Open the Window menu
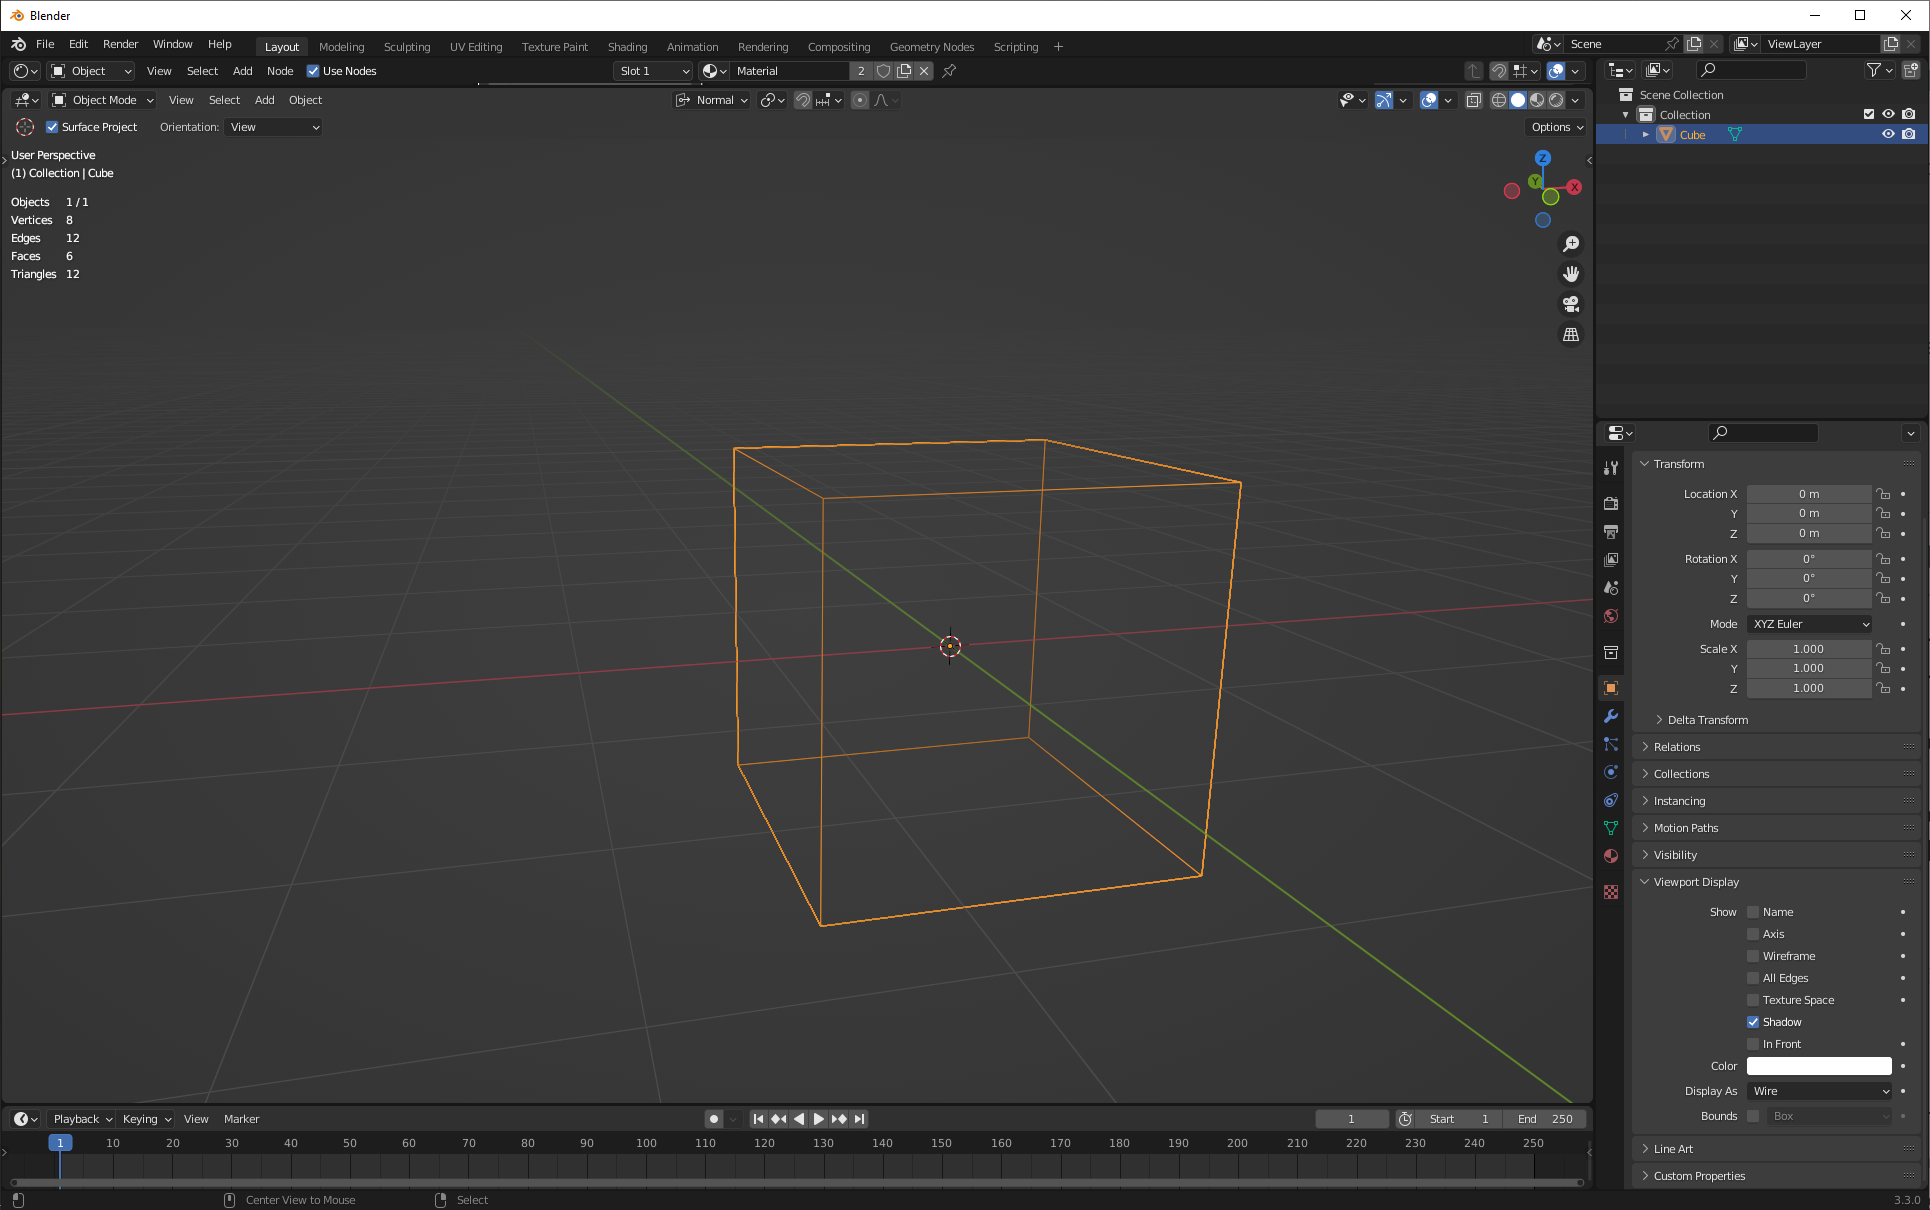Image resolution: width=1930 pixels, height=1210 pixels. (x=172, y=44)
